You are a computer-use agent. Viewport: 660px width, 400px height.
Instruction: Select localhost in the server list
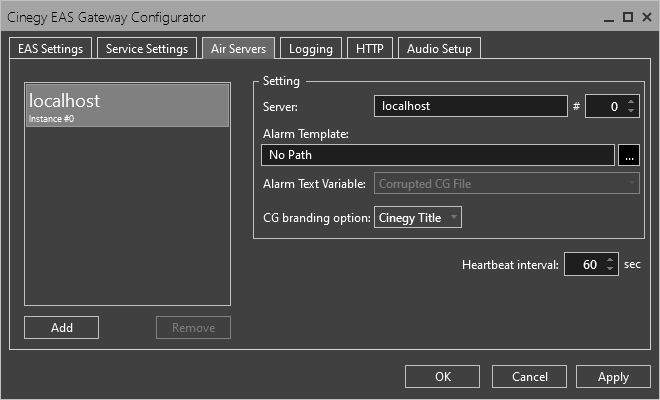(x=127, y=105)
